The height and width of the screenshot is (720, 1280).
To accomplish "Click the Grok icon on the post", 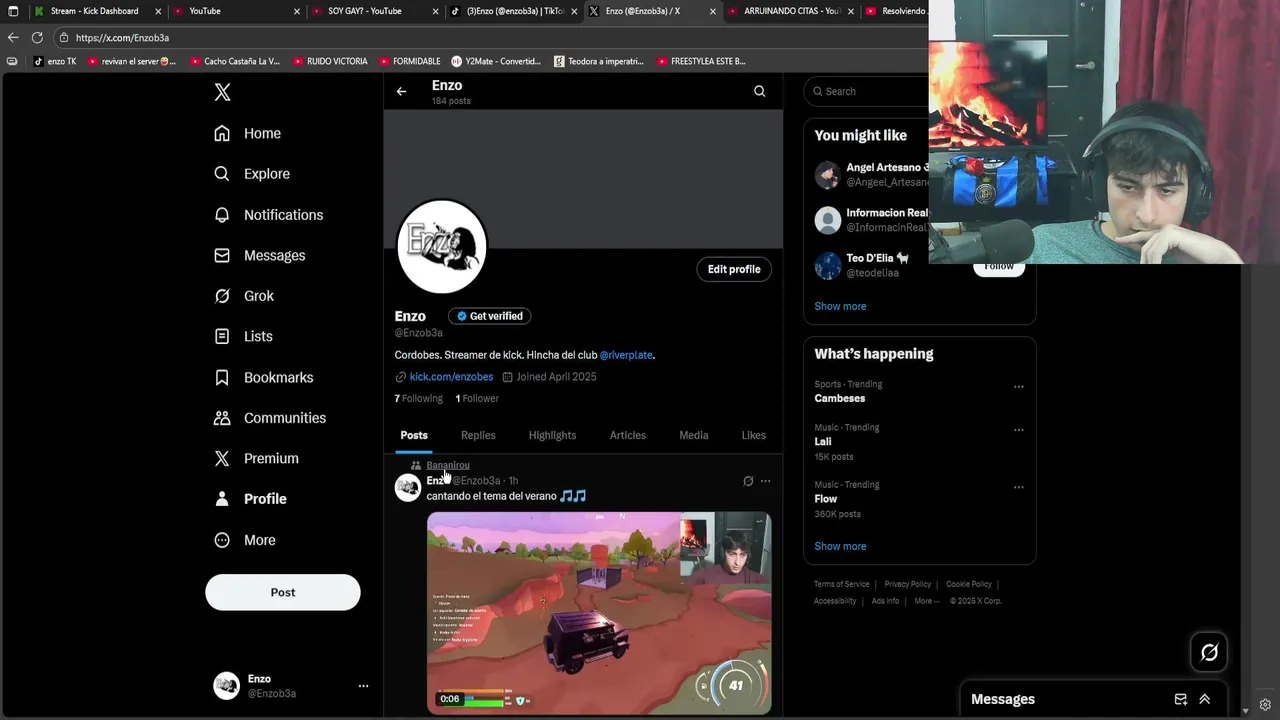I will 748,481.
